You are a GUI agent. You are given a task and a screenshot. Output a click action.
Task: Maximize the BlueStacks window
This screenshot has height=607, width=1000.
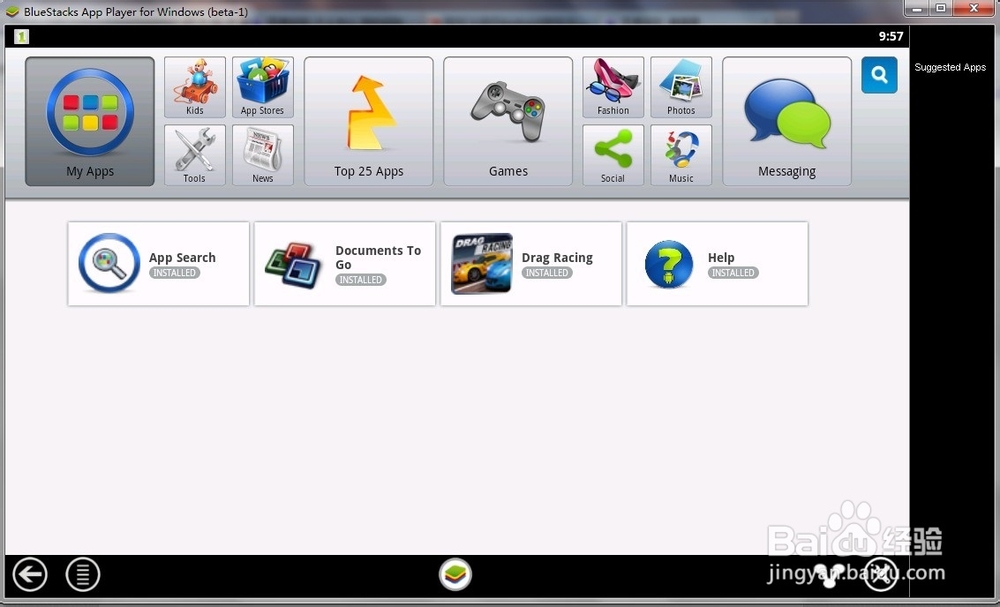click(941, 8)
